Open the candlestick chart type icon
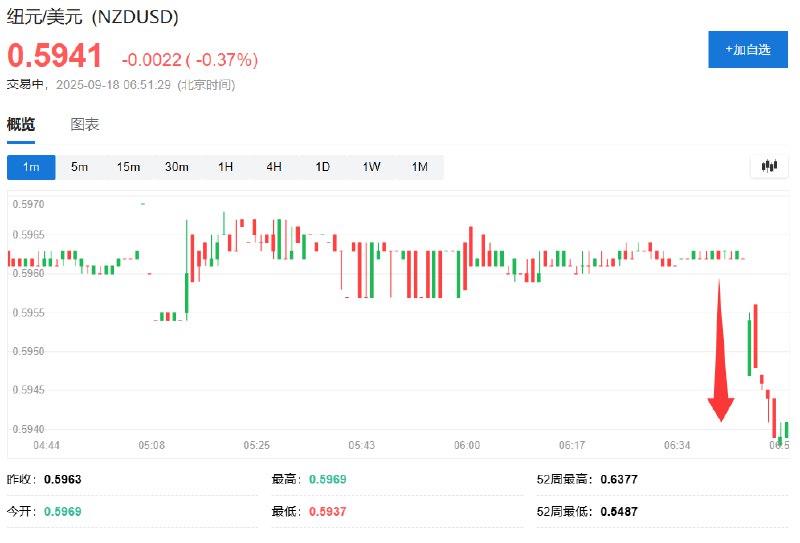The width and height of the screenshot is (800, 543). 769,166
